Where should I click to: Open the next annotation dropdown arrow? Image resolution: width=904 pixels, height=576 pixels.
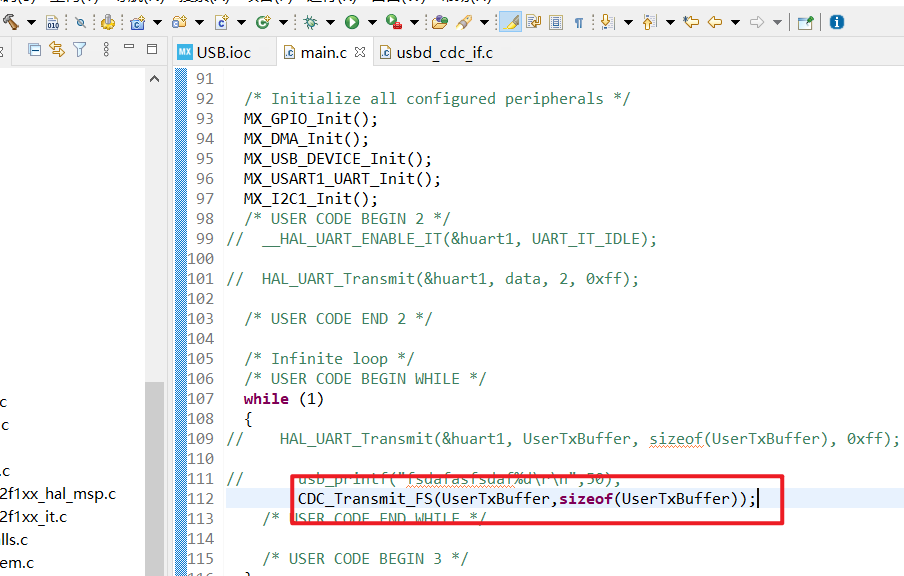(628, 22)
